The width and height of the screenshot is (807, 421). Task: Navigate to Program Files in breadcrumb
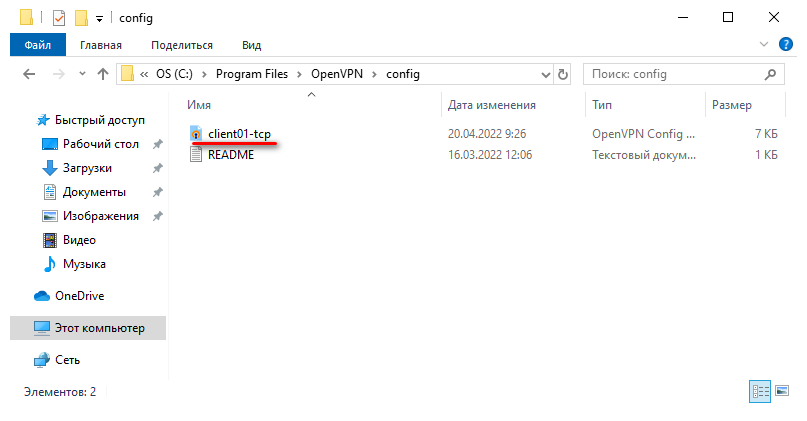[x=252, y=74]
